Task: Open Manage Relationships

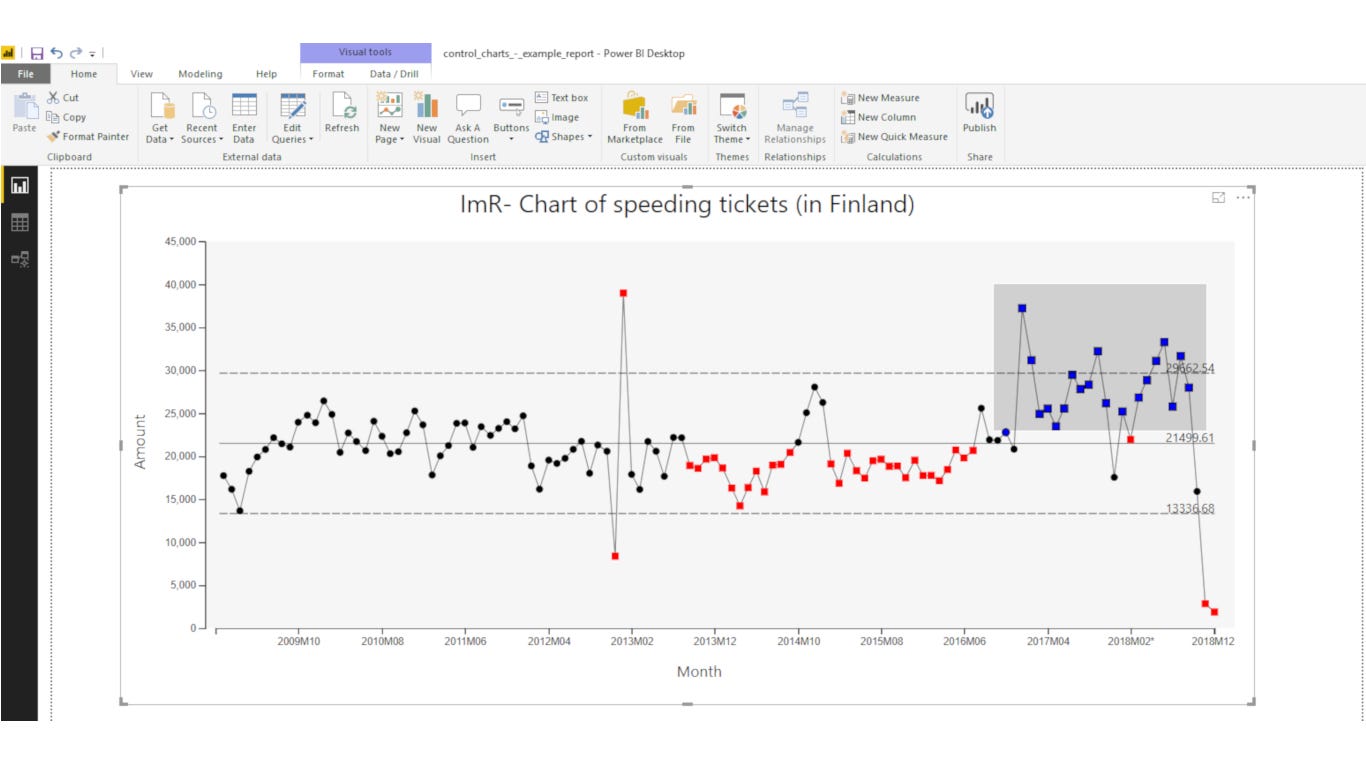Action: [793, 117]
